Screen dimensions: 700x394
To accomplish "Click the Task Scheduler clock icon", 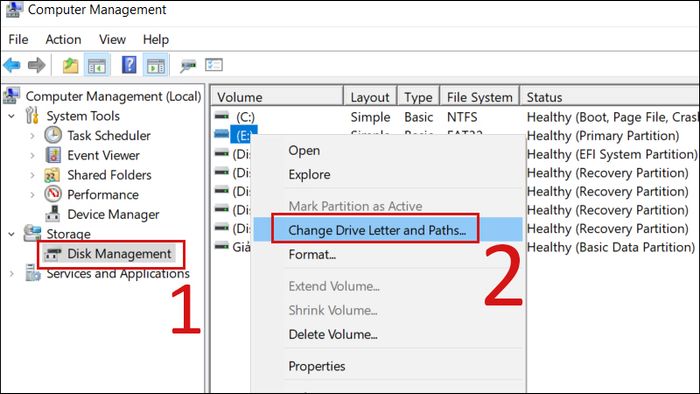I will (x=53, y=135).
